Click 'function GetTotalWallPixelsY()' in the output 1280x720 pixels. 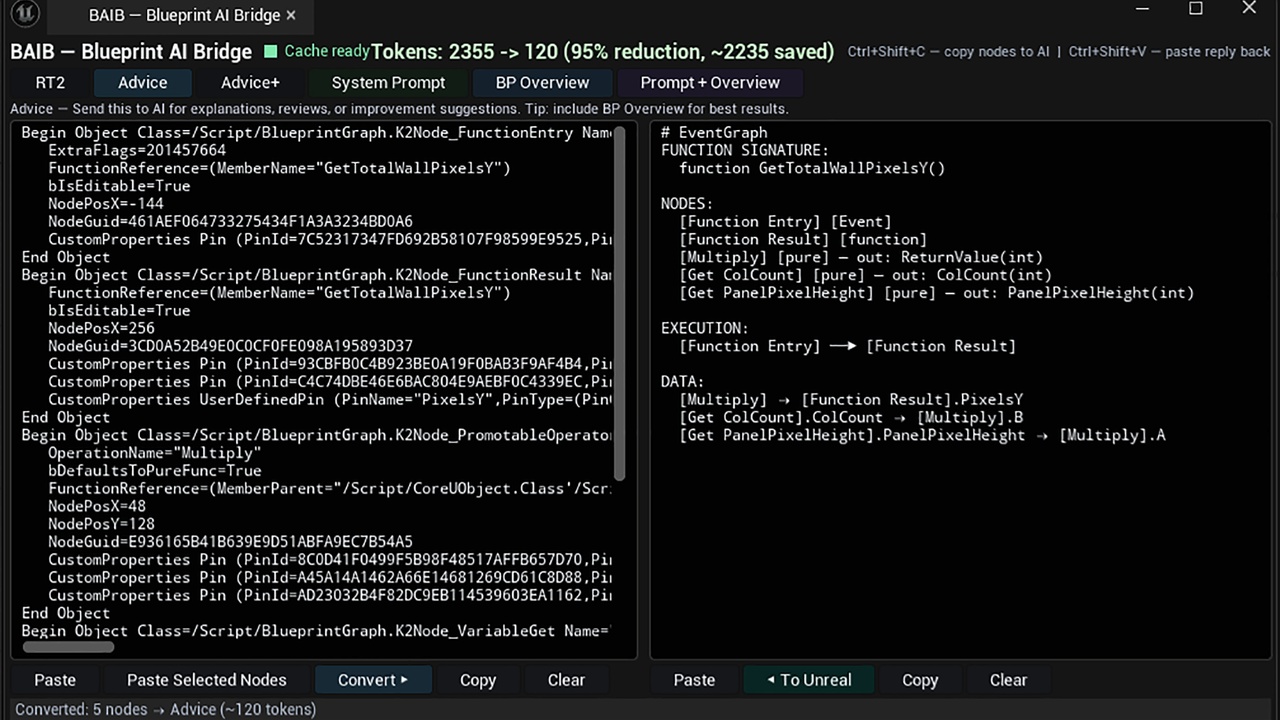pyautogui.click(x=812, y=168)
